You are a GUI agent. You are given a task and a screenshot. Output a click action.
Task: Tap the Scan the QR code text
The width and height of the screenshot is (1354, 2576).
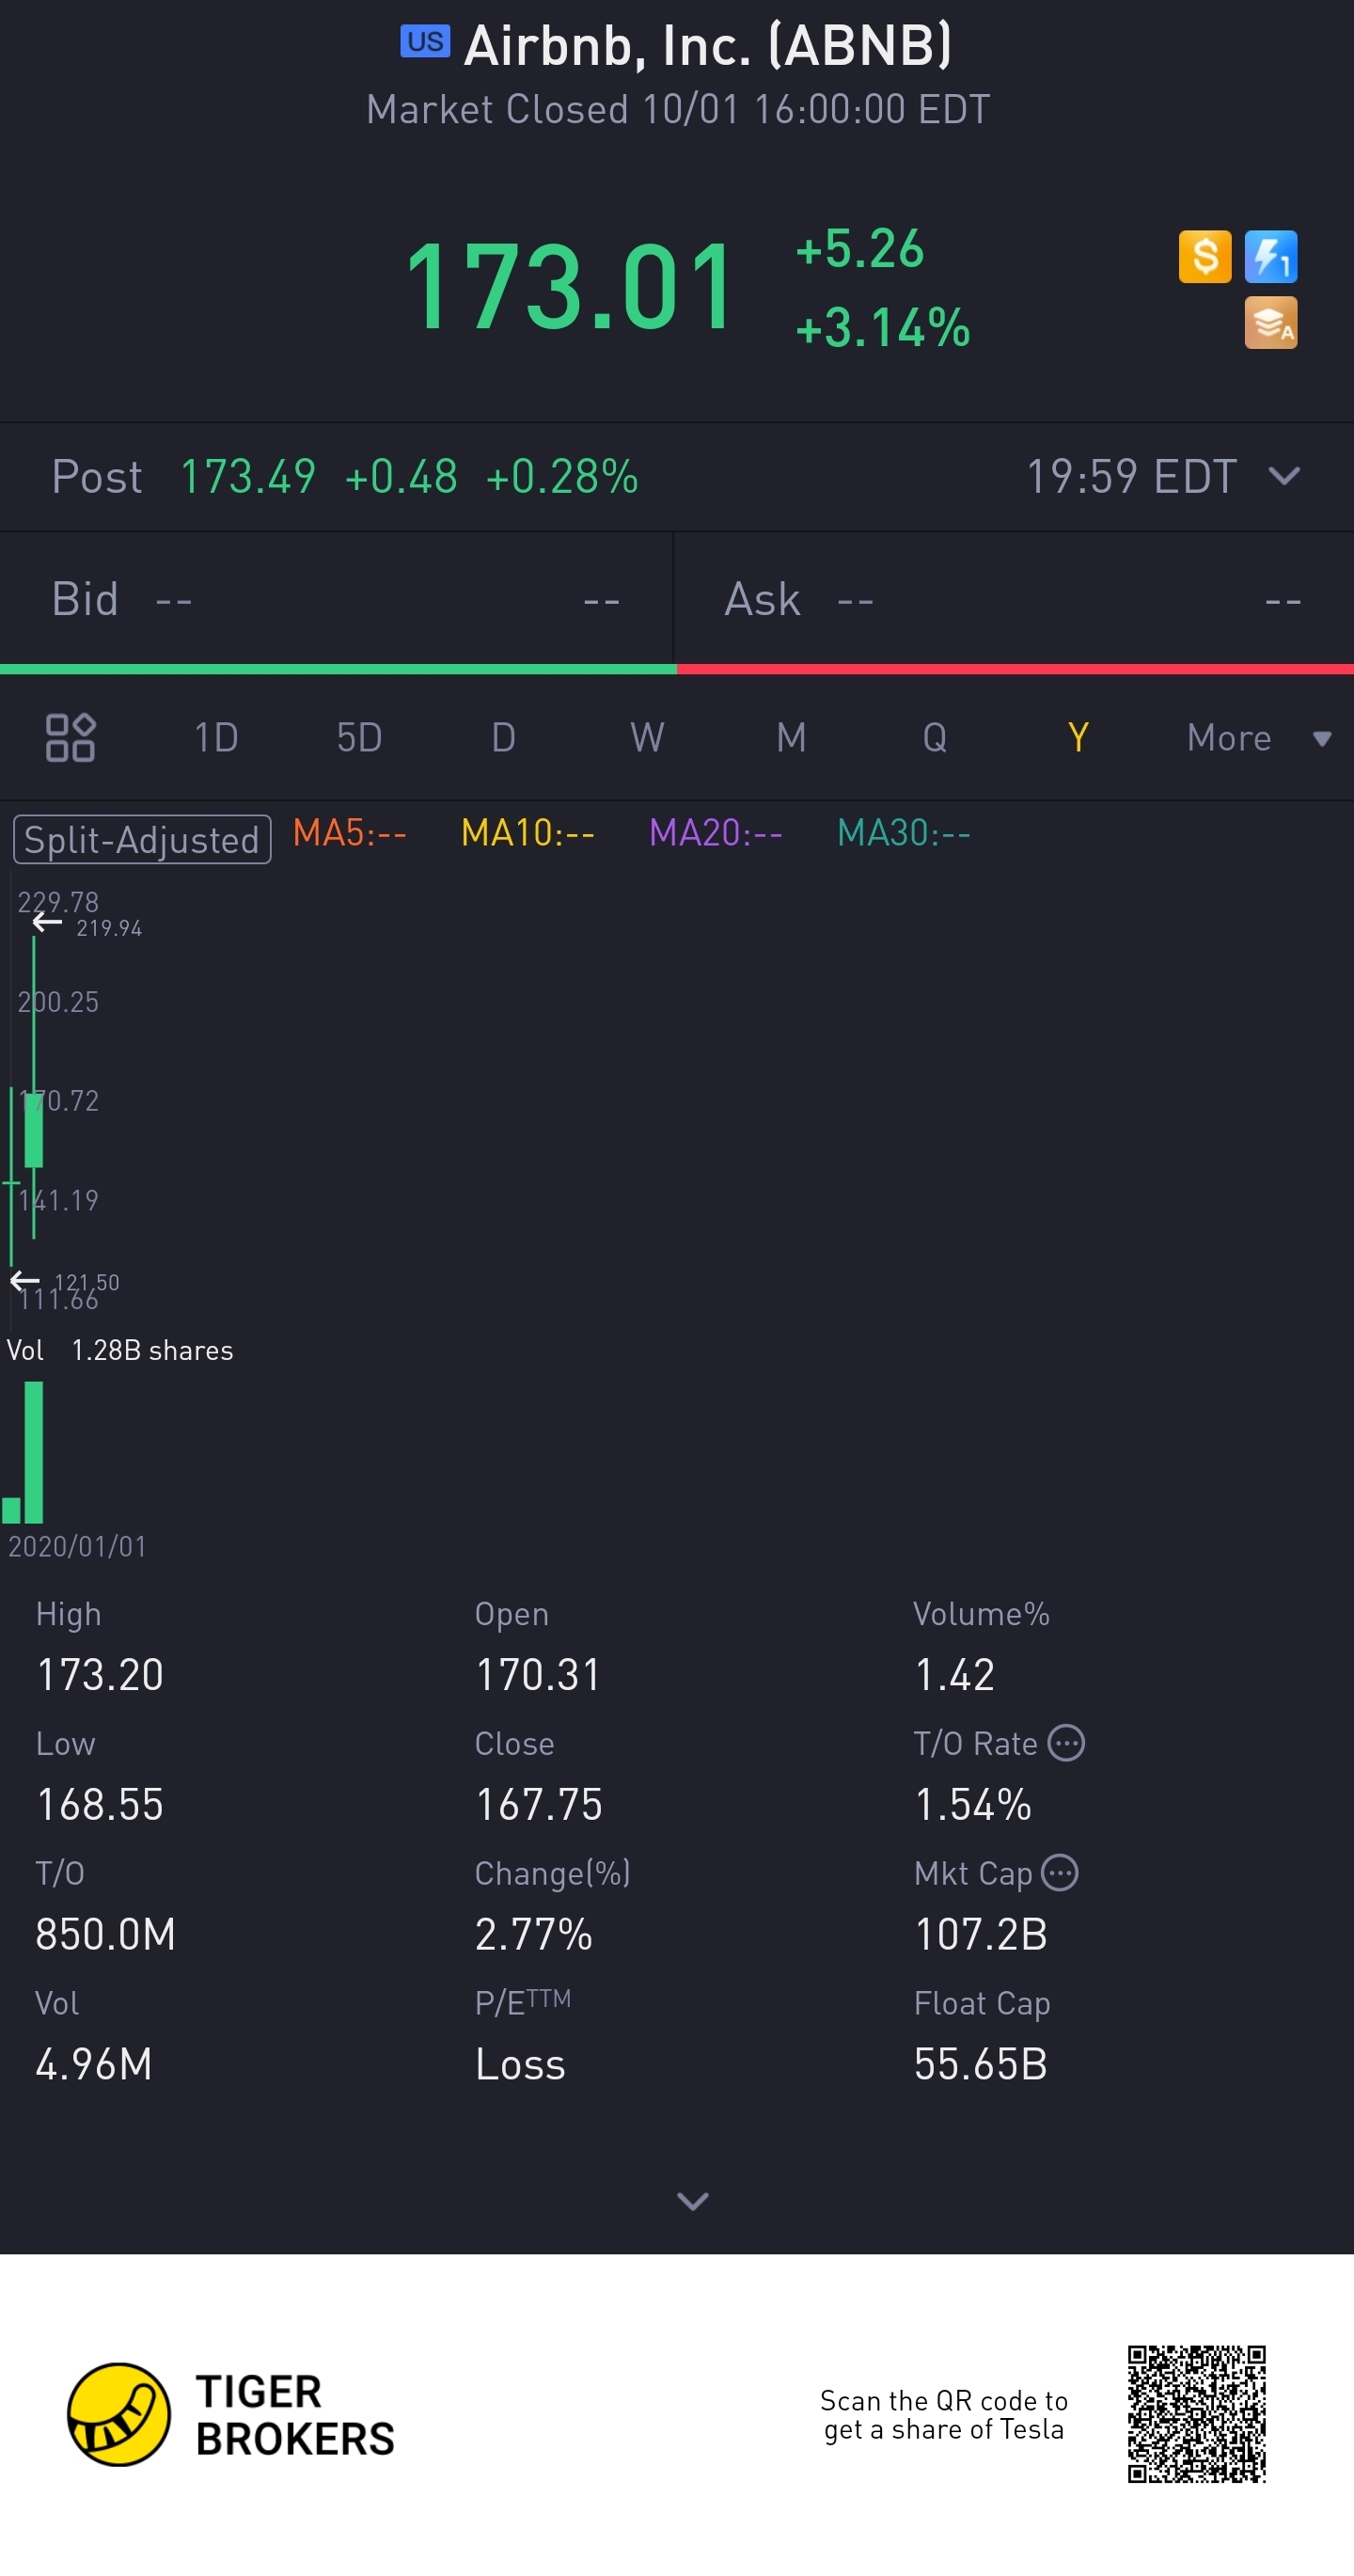pyautogui.click(x=944, y=2414)
